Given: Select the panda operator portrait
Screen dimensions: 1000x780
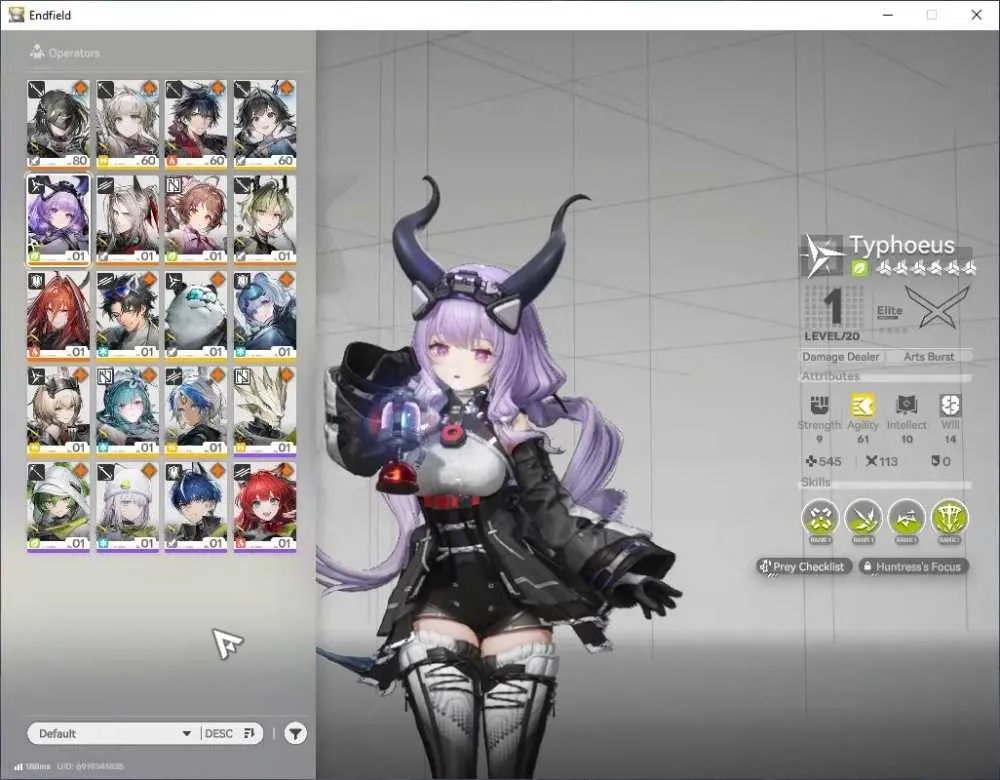Looking at the screenshot, I should pos(196,316).
